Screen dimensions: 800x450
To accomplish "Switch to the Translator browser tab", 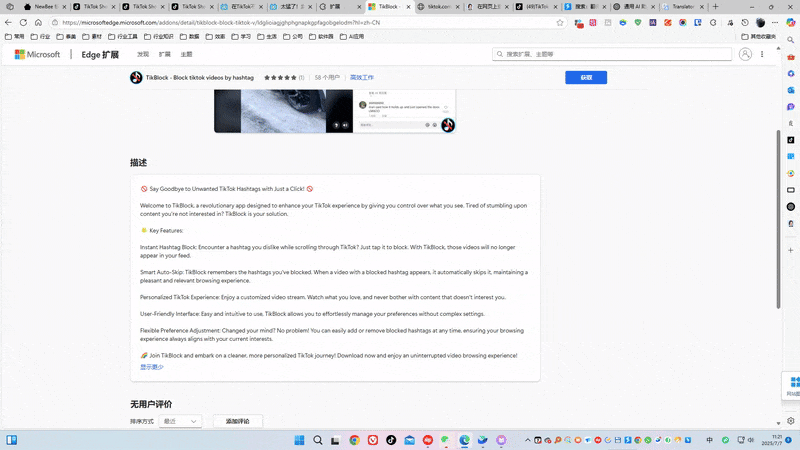I will coord(683,7).
